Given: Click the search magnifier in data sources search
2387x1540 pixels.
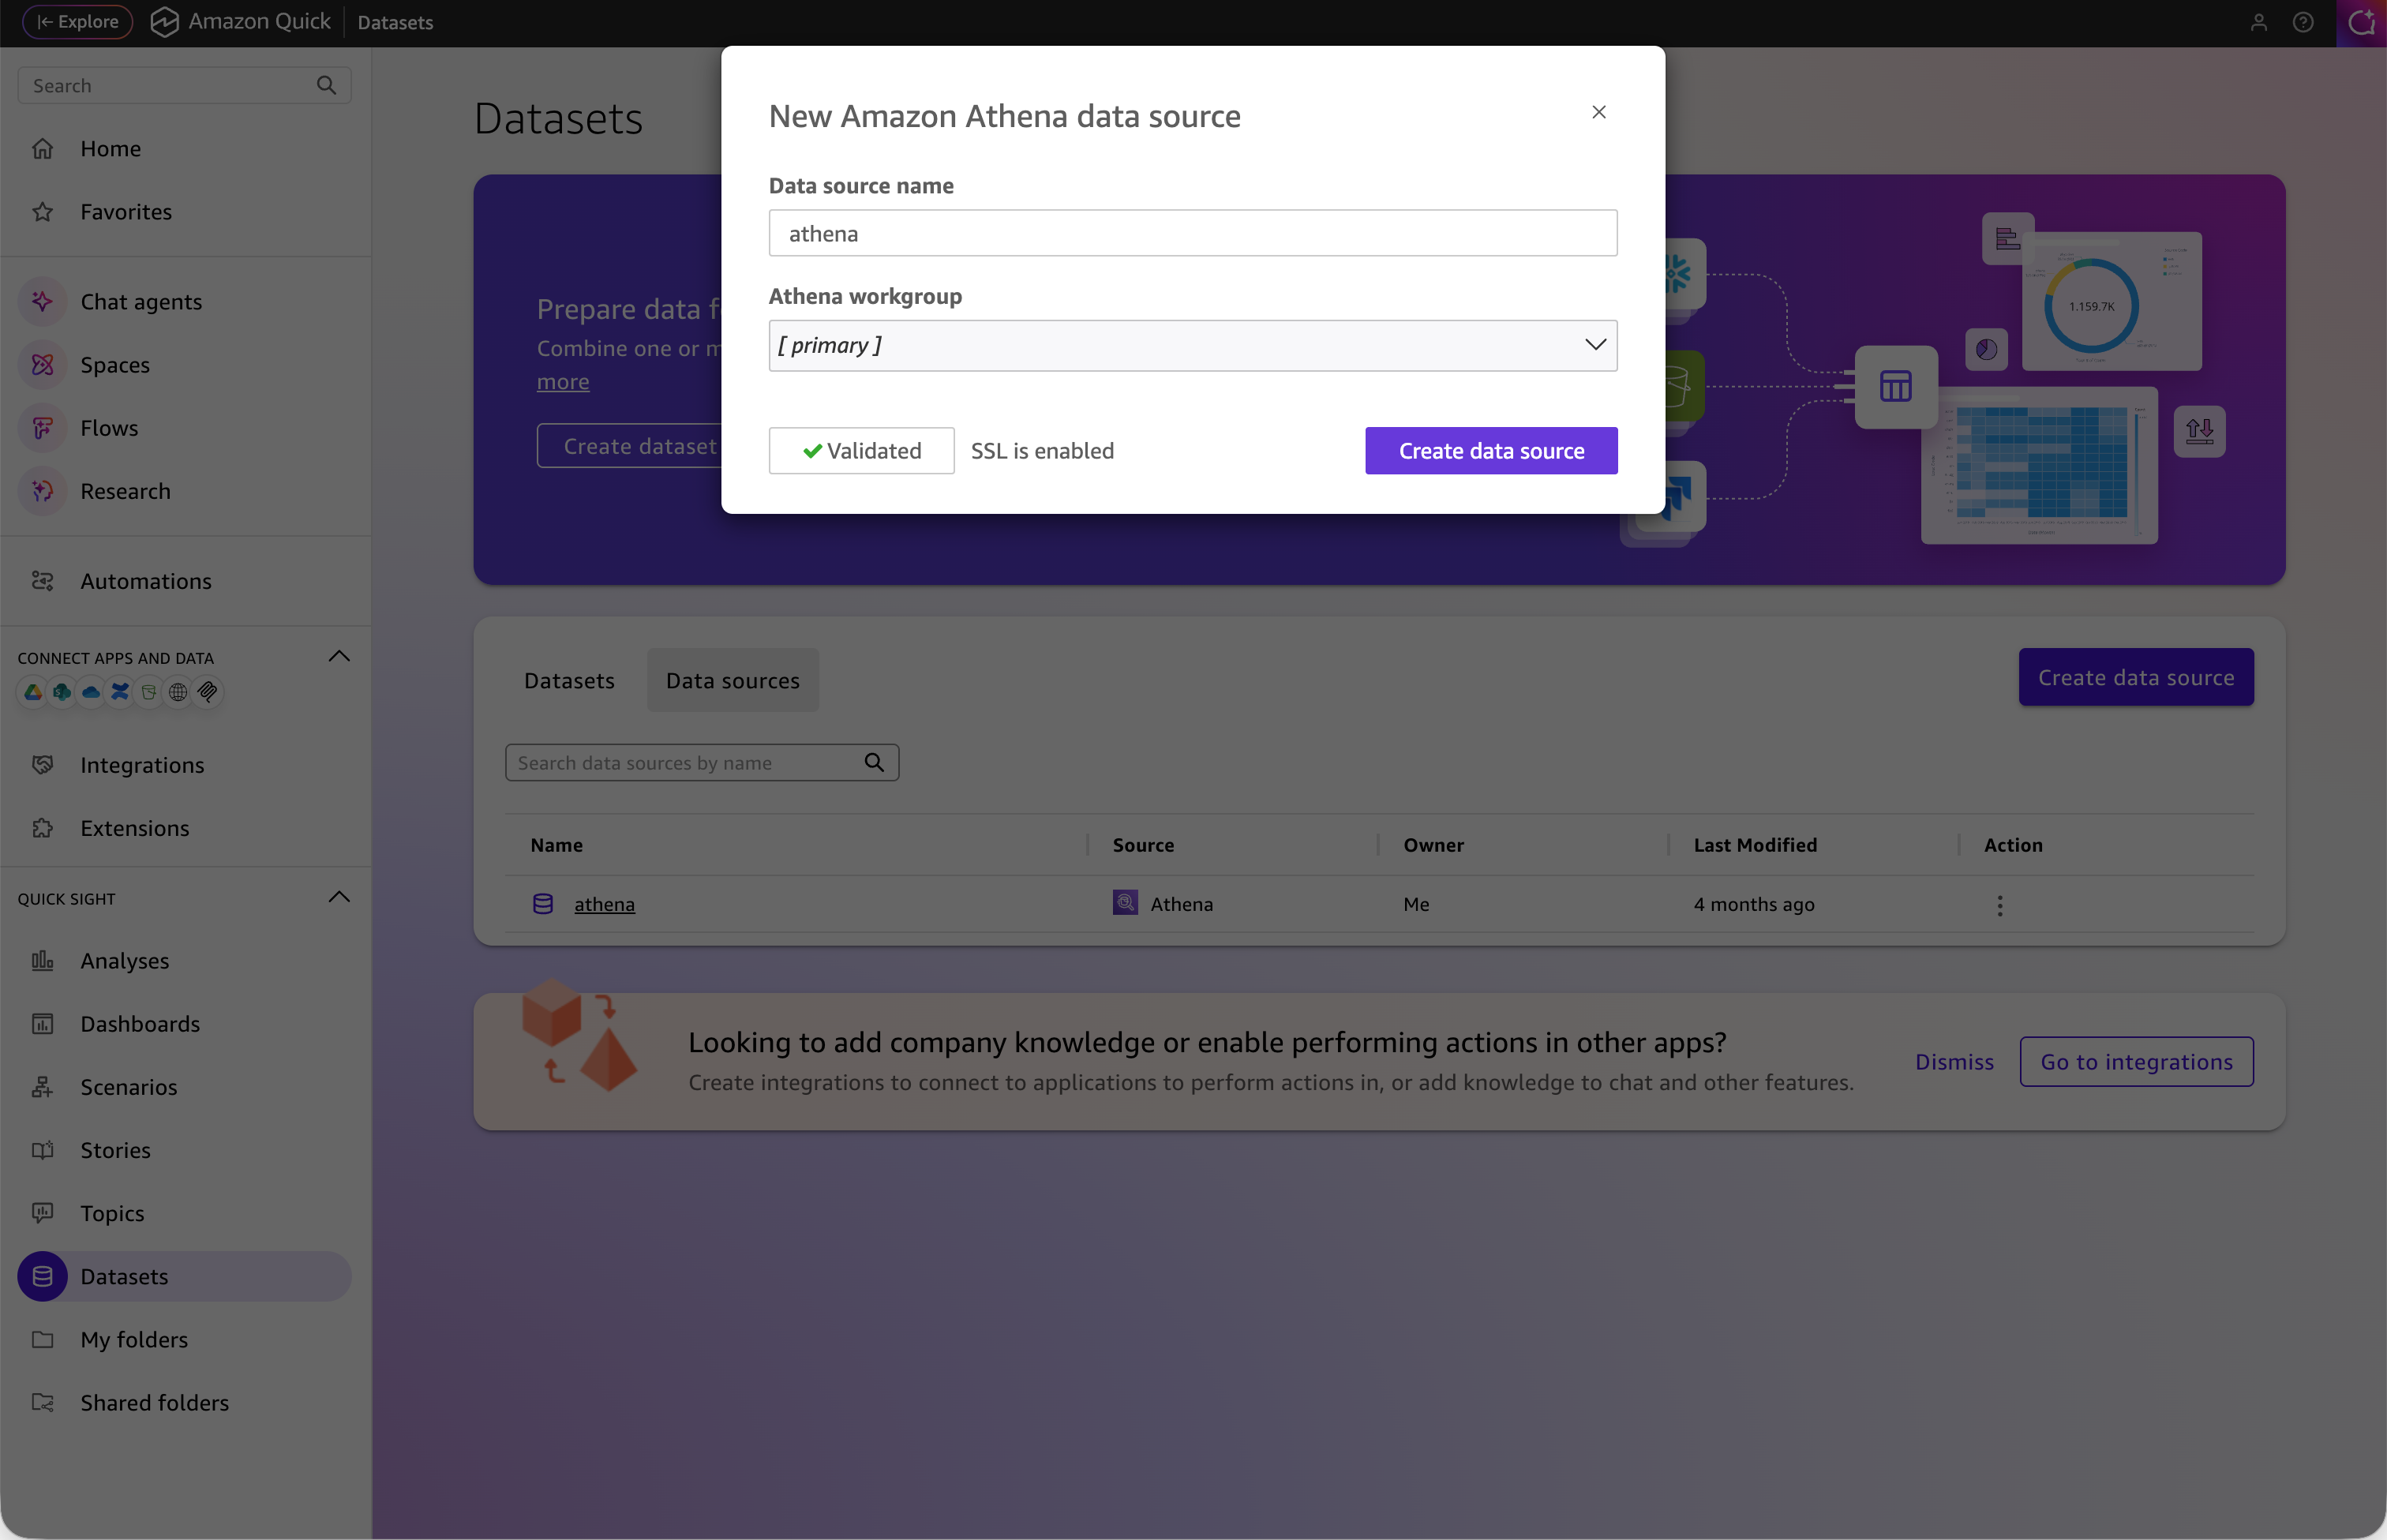Looking at the screenshot, I should click(x=874, y=763).
